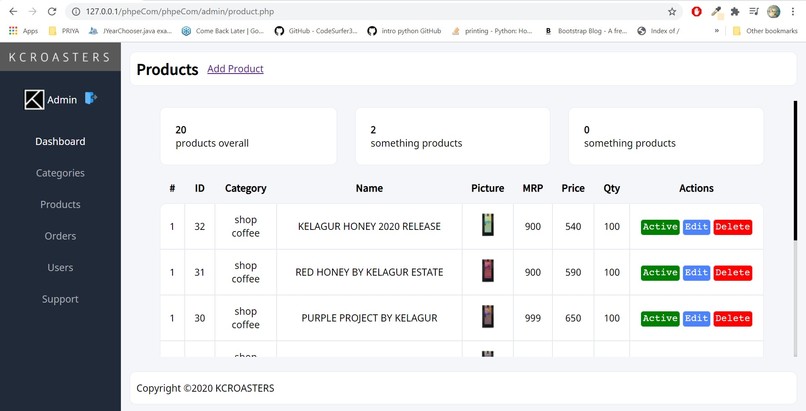The image size is (806, 411).
Task: Open the Opera extension icon
Action: [x=697, y=11]
